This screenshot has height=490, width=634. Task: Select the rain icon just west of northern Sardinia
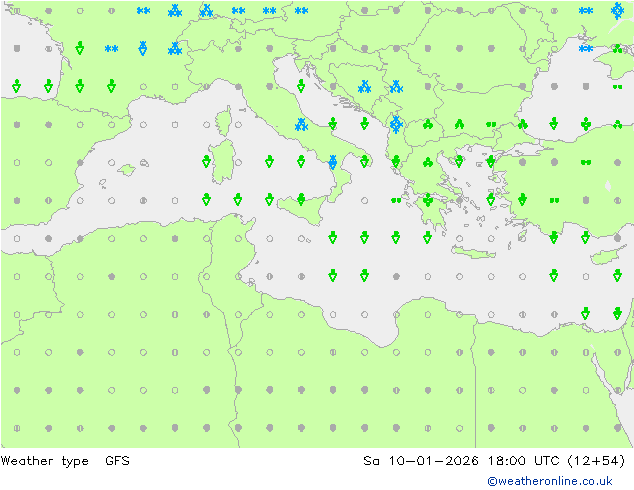click(207, 161)
